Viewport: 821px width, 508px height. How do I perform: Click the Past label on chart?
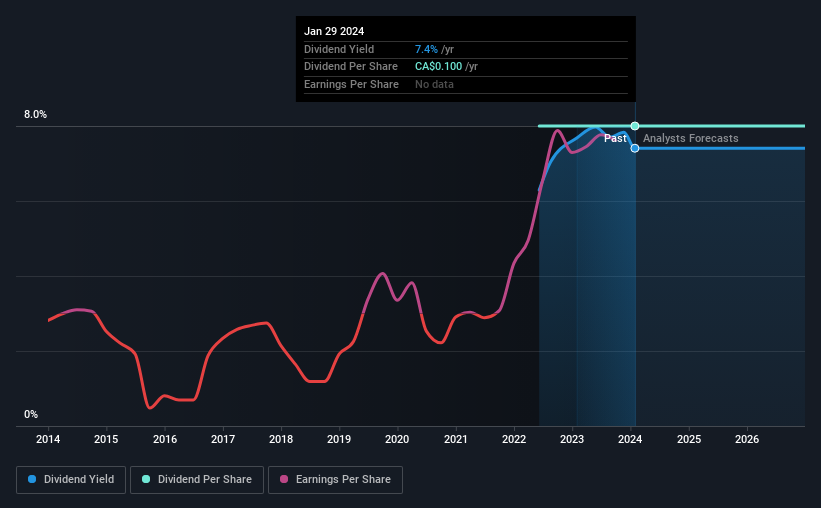click(x=615, y=138)
